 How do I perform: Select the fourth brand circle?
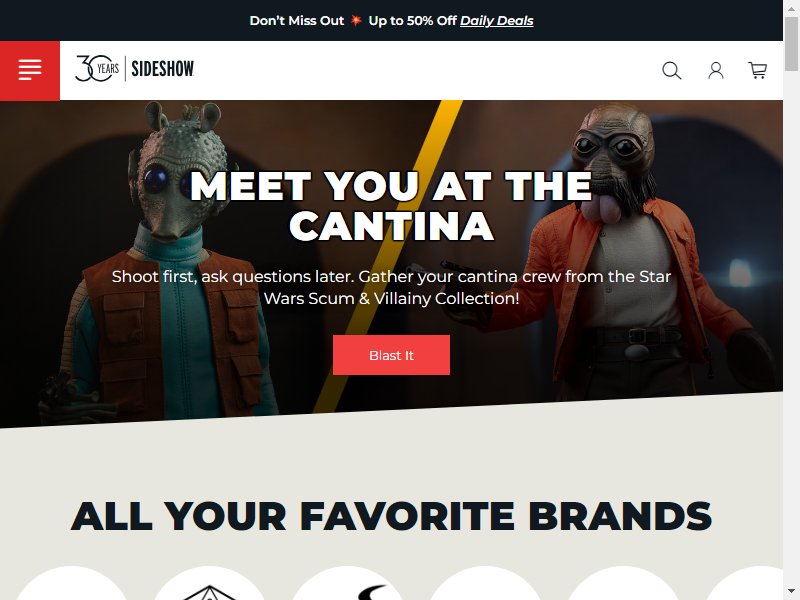(x=485, y=583)
